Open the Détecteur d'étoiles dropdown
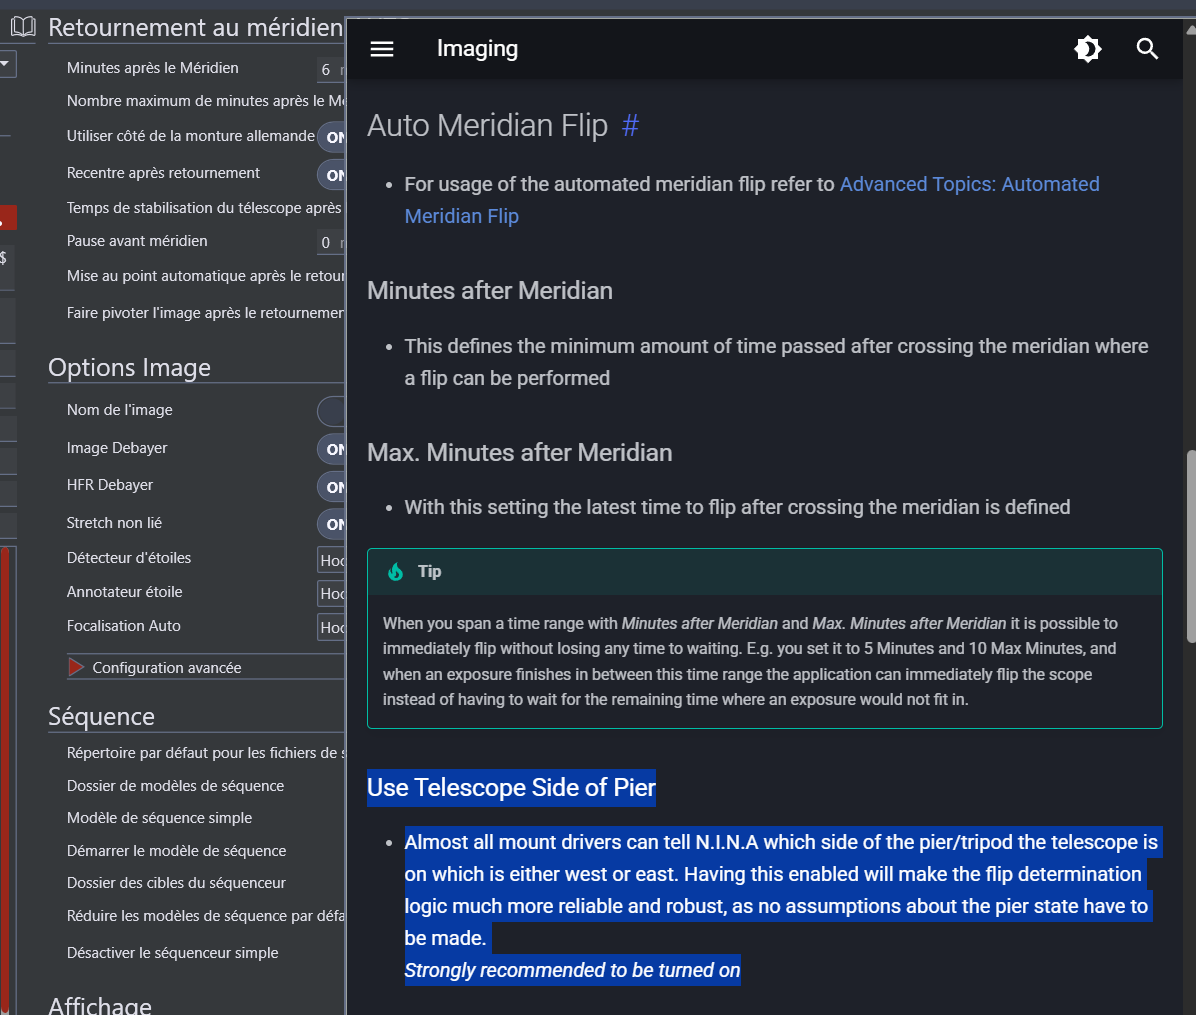This screenshot has height=1015, width=1196. 332,560
